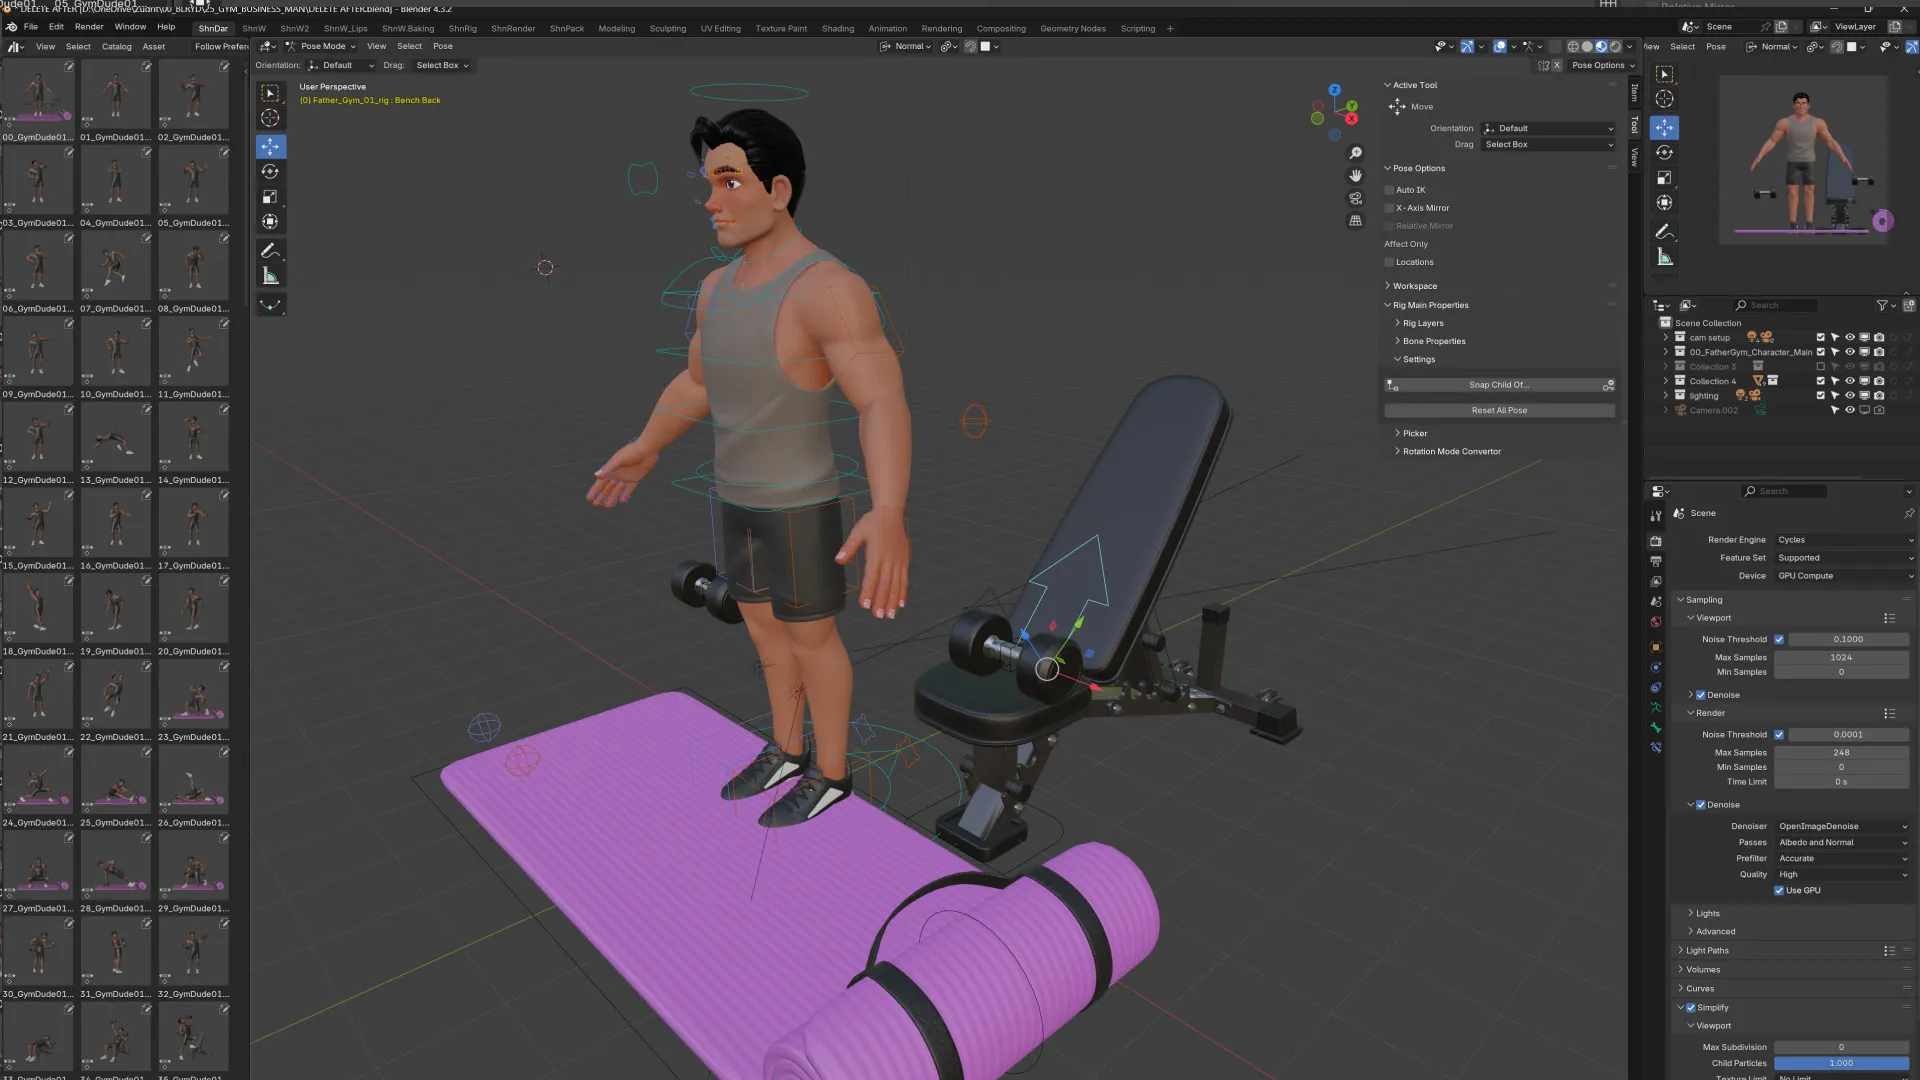1920x1080 pixels.
Task: Click the Snap Child Of button
Action: (x=1497, y=384)
